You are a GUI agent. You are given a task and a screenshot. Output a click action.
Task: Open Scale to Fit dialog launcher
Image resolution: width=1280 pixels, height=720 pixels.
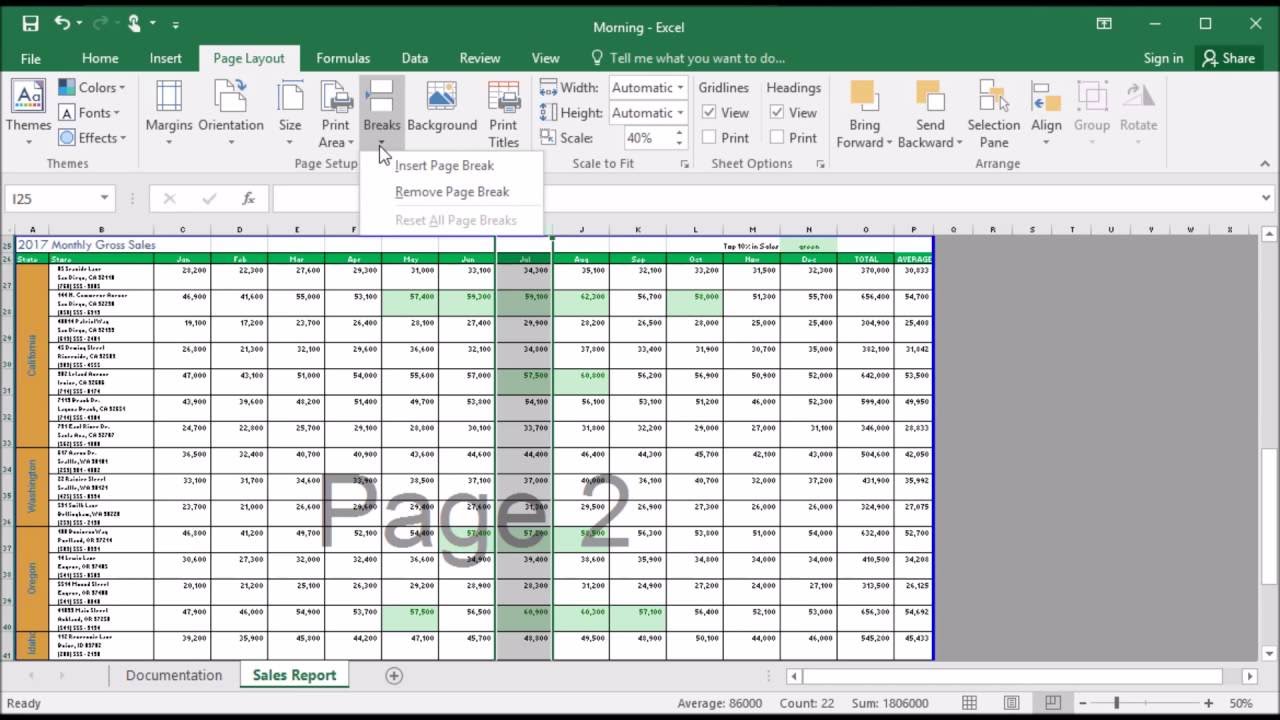685,164
